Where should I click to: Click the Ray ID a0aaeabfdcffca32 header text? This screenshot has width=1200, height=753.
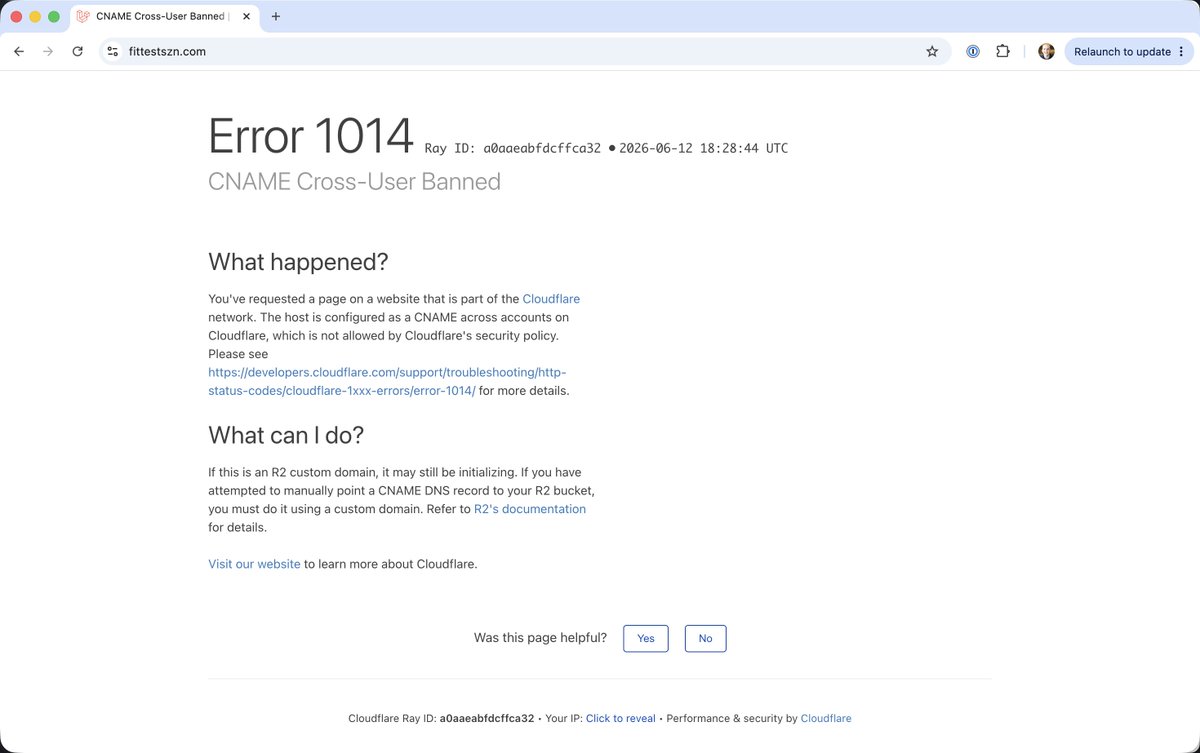pyautogui.click(x=513, y=148)
